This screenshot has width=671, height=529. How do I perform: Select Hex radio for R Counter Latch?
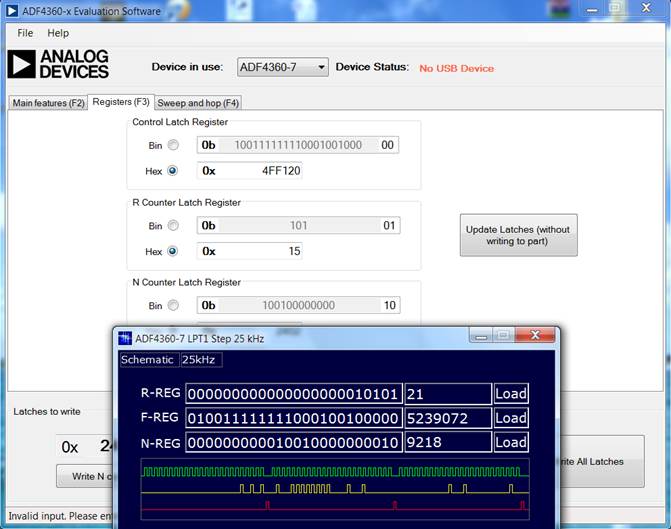172,251
